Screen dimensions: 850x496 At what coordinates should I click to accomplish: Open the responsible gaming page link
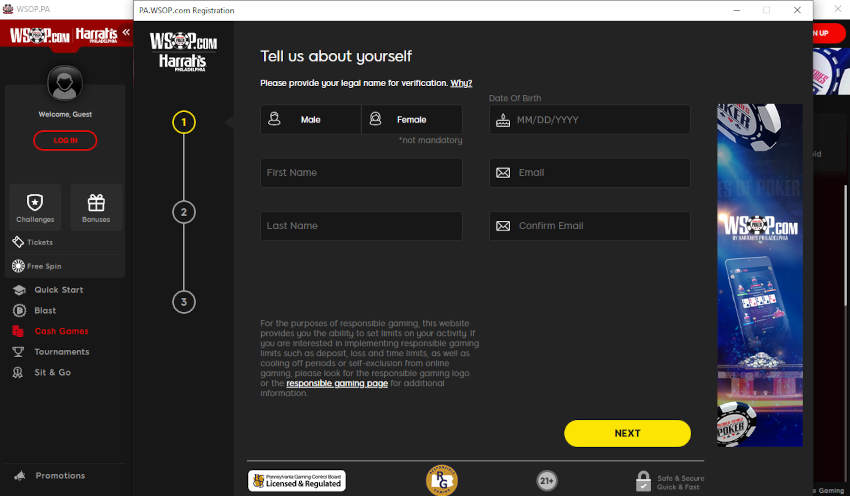point(337,383)
